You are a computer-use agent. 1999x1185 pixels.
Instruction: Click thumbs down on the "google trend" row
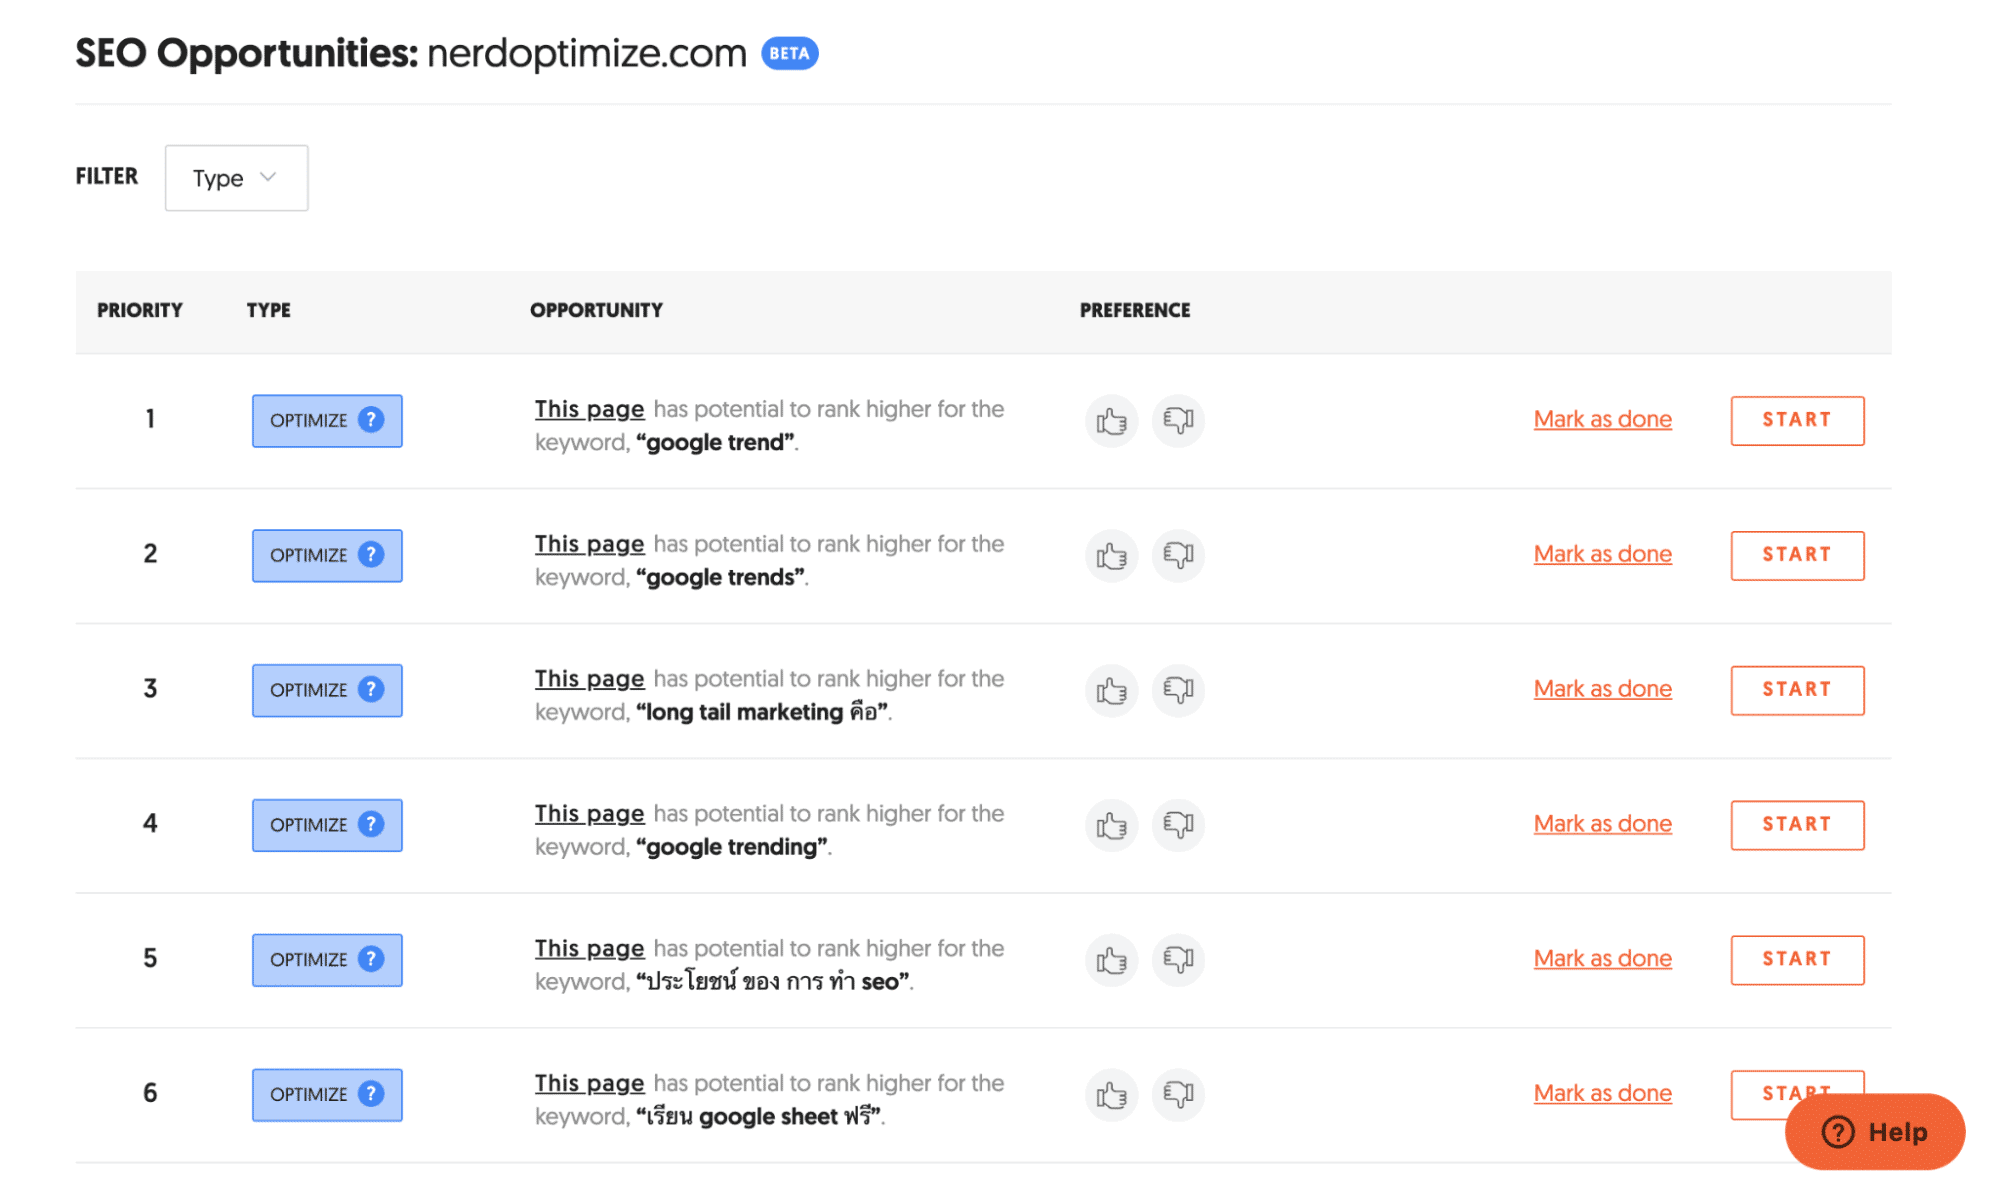(x=1178, y=421)
